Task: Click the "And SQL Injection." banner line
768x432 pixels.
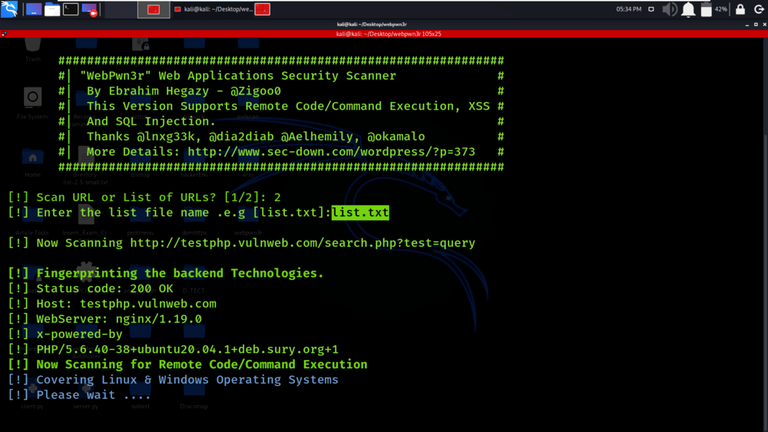Action: [x=151, y=121]
